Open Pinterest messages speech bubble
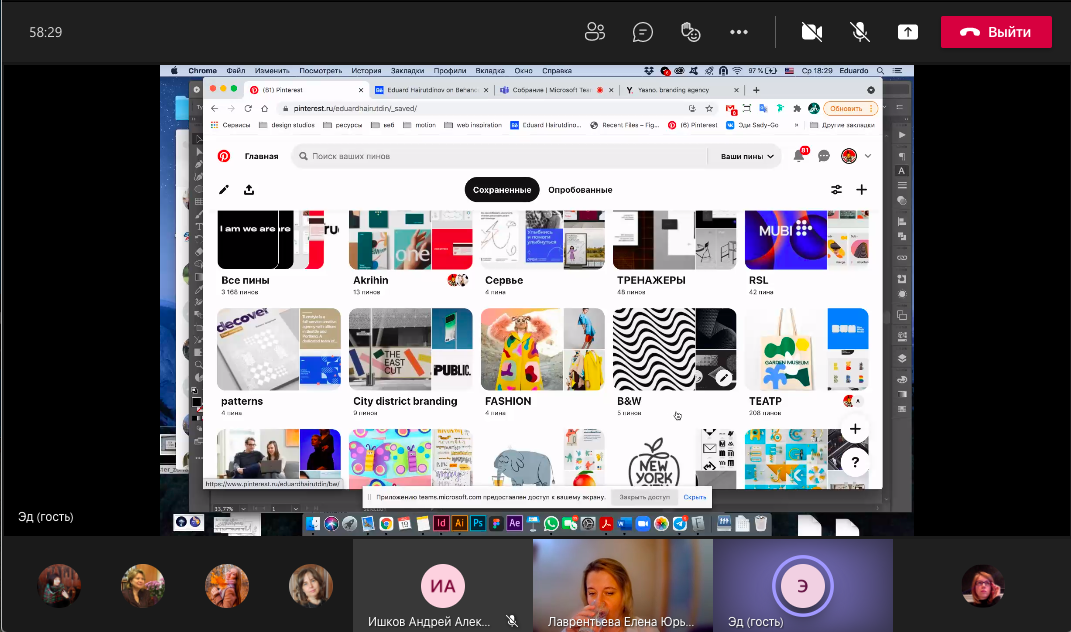This screenshot has height=632, width=1071. coord(824,156)
